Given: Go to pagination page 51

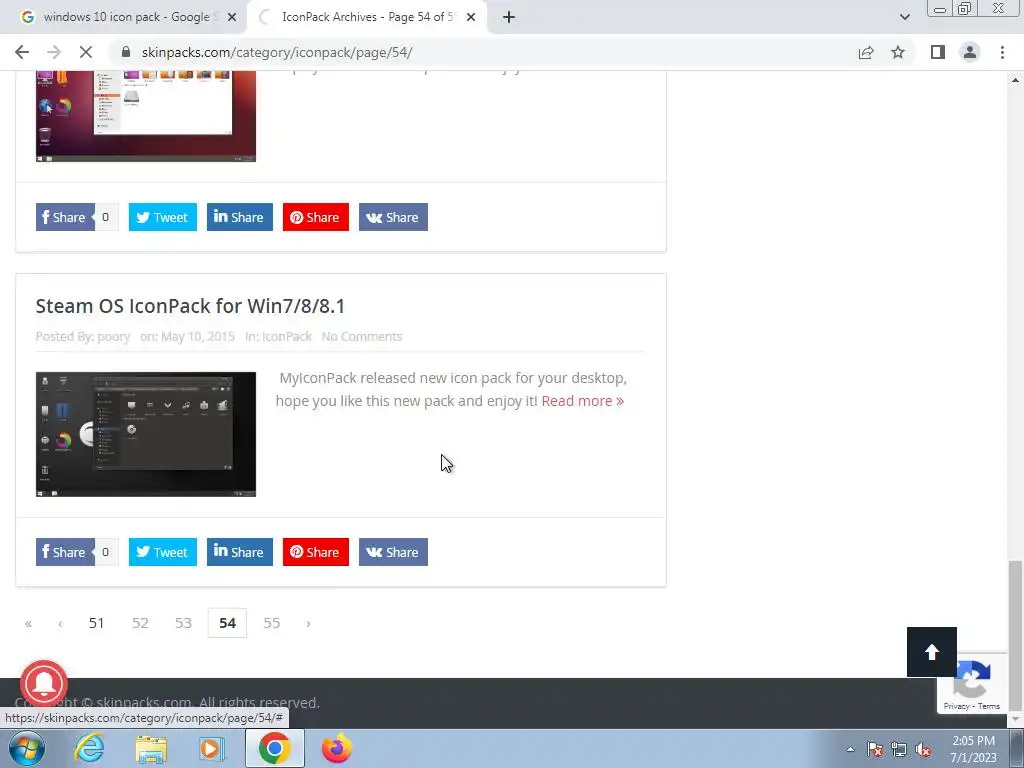Looking at the screenshot, I should (x=96, y=623).
